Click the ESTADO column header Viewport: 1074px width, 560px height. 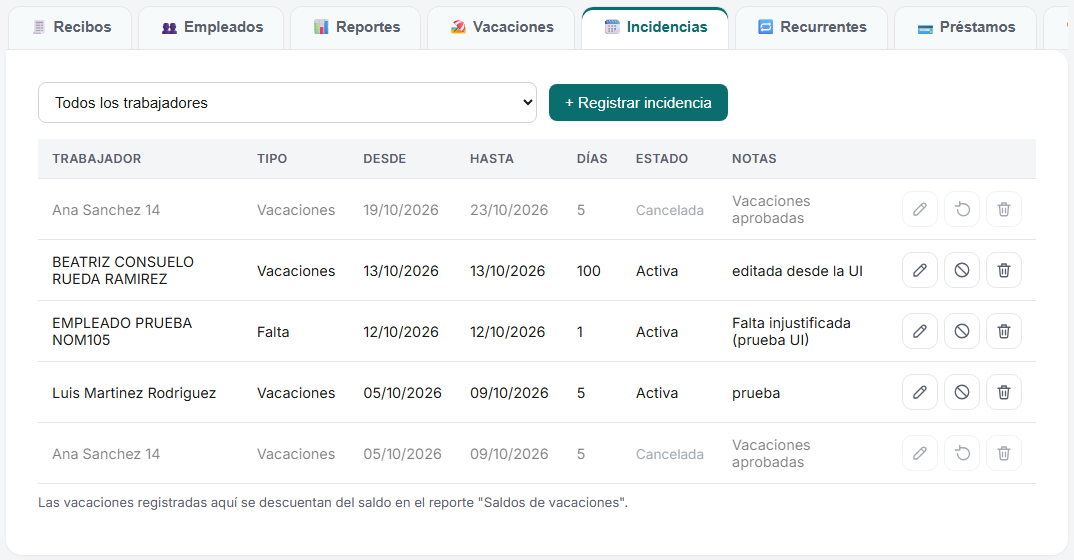pyautogui.click(x=662, y=159)
